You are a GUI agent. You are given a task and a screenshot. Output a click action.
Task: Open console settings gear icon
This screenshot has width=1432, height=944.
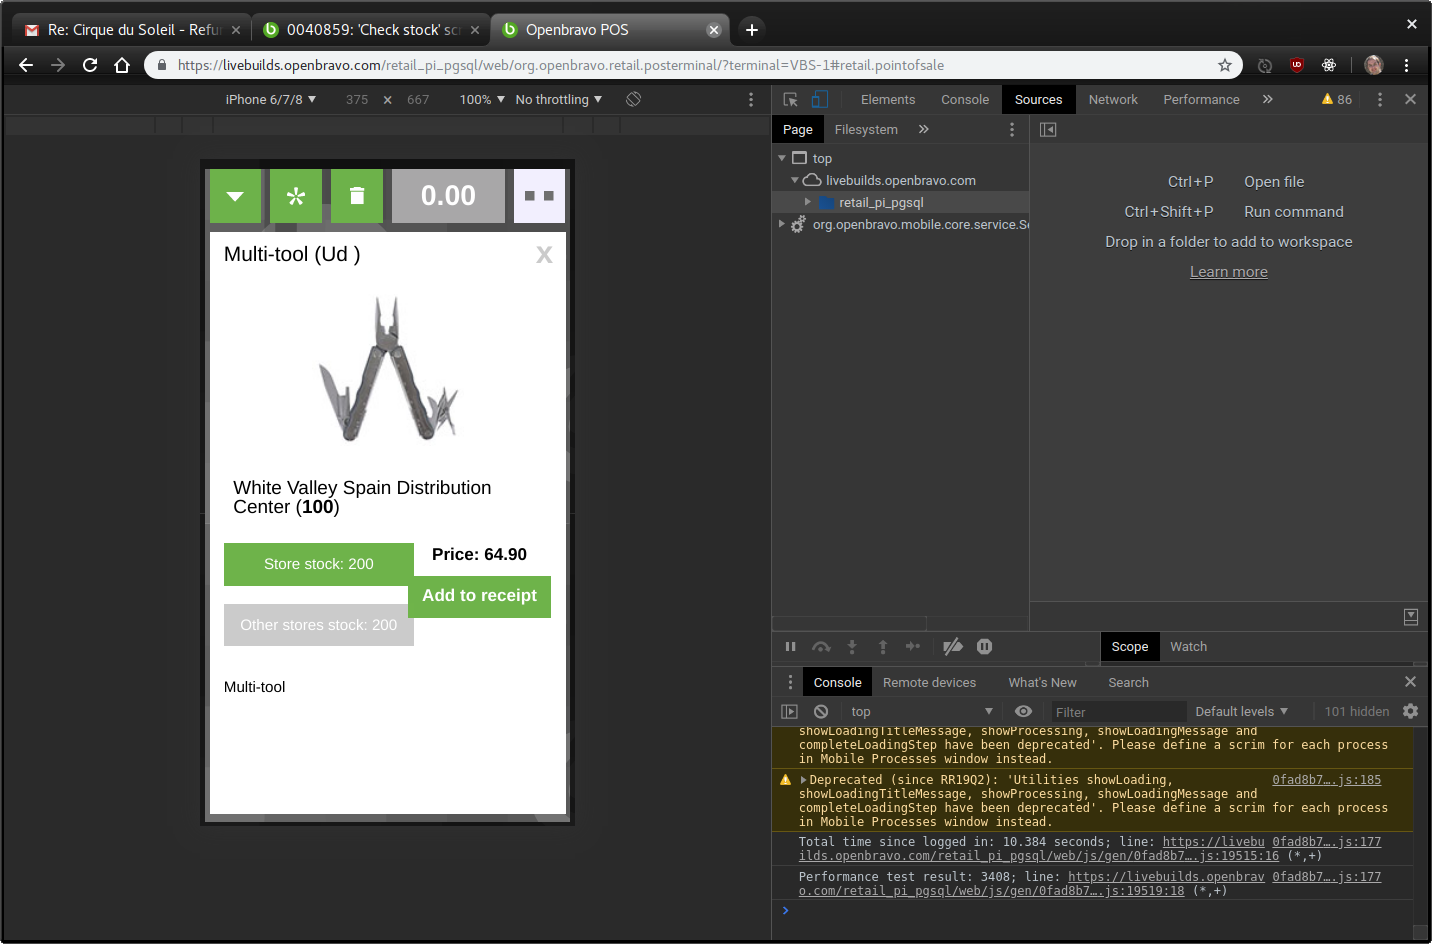[1410, 711]
